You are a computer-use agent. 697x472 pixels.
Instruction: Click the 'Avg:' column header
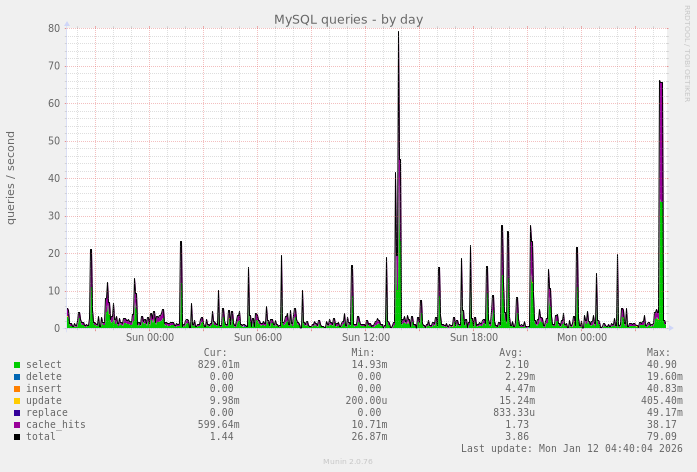coord(511,353)
